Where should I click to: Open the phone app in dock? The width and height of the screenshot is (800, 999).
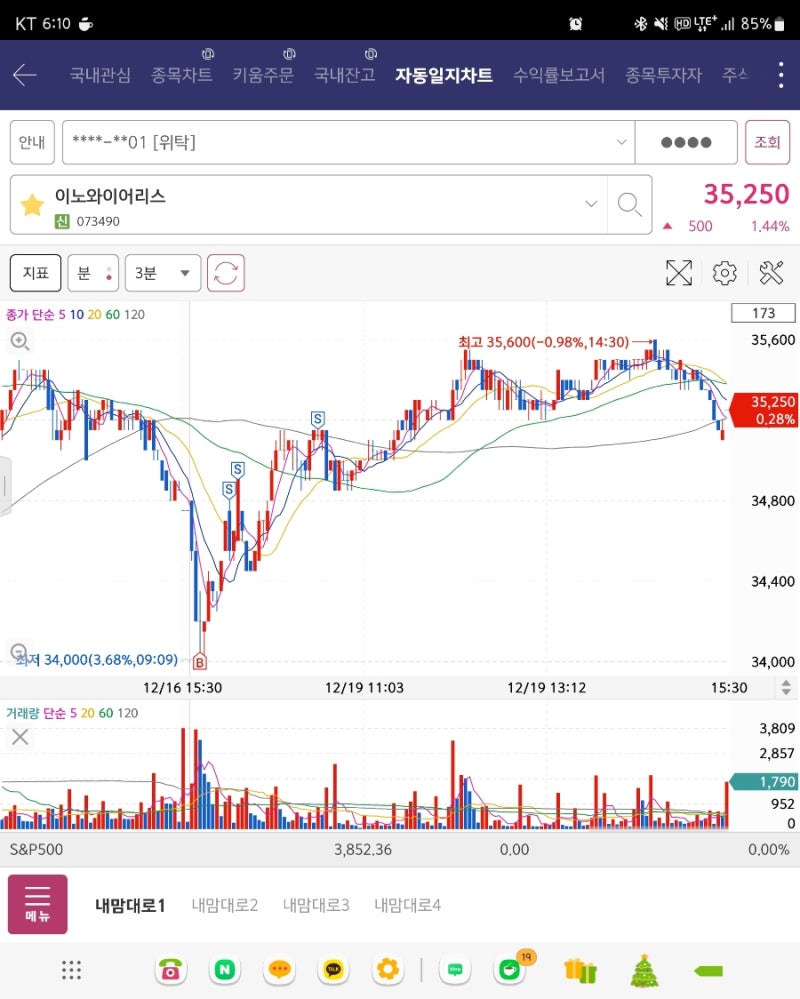coord(170,970)
